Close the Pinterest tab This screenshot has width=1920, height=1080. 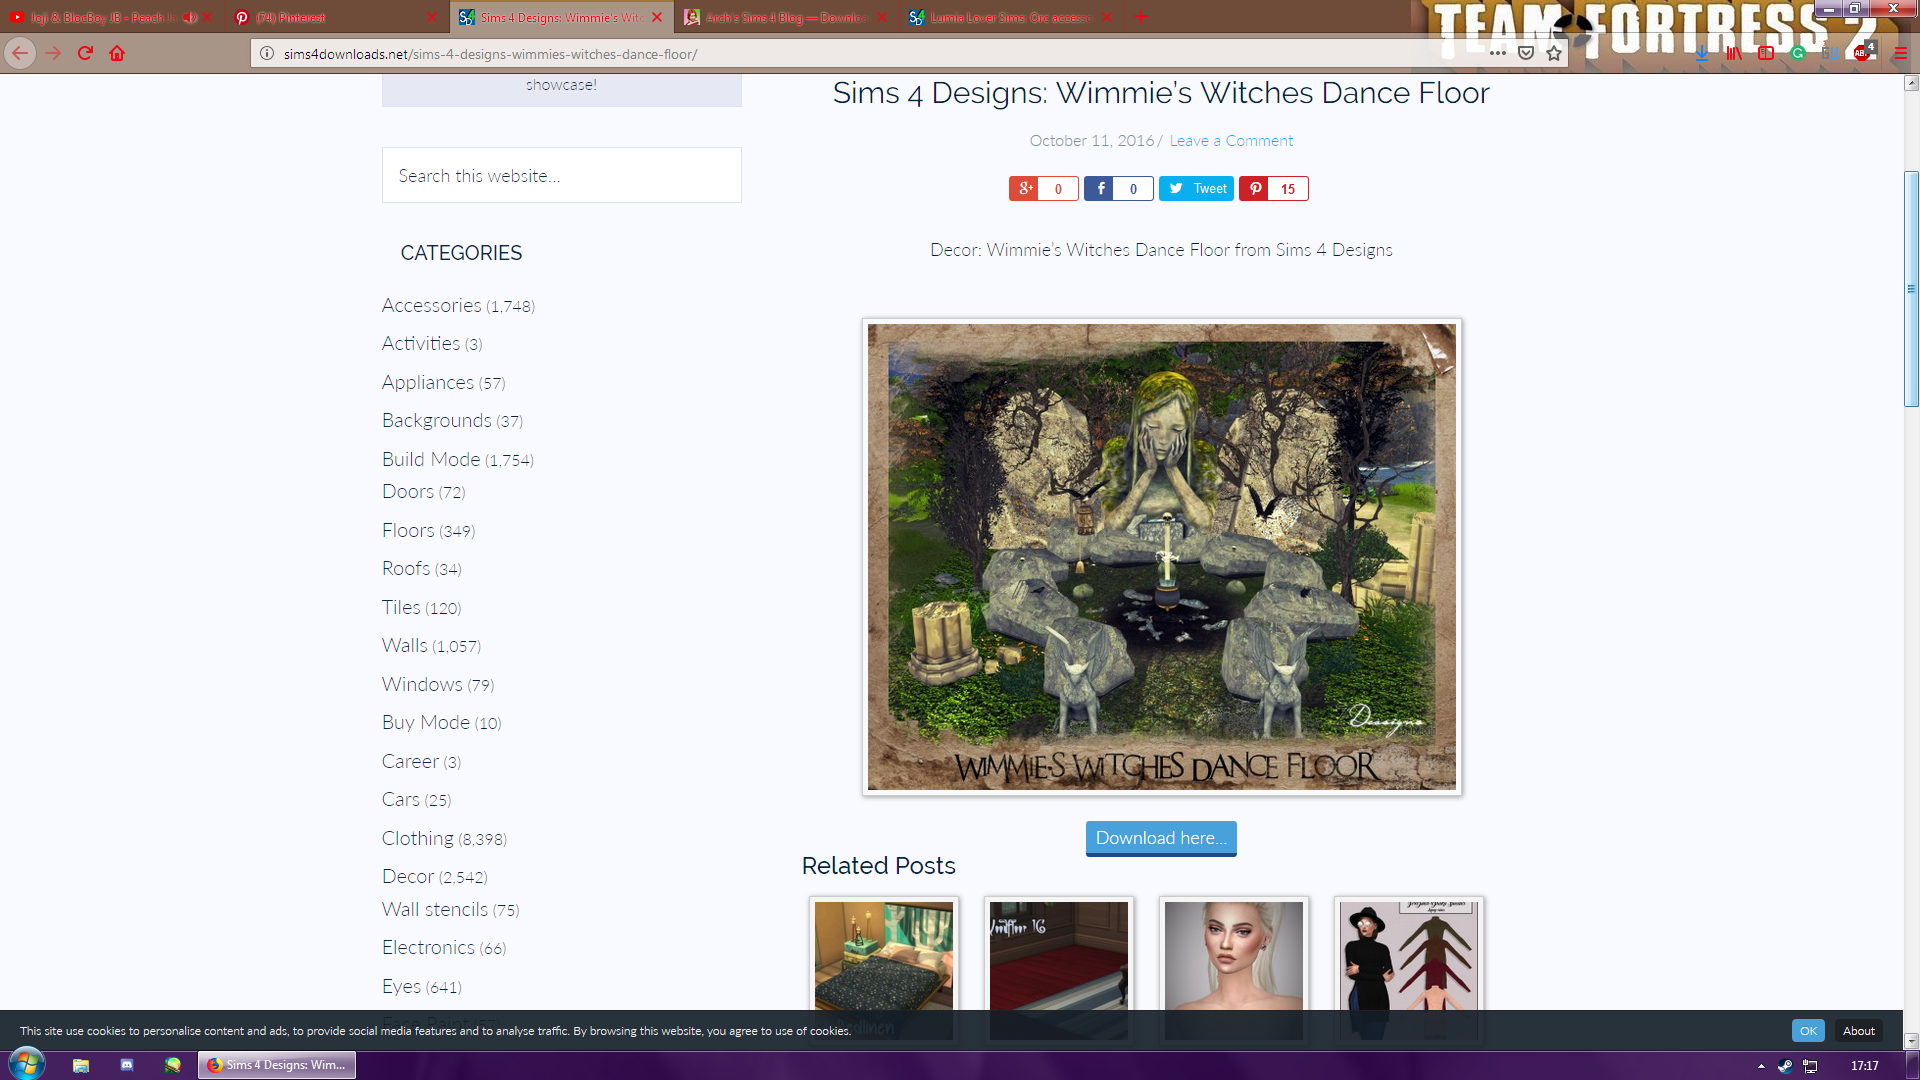tap(431, 17)
